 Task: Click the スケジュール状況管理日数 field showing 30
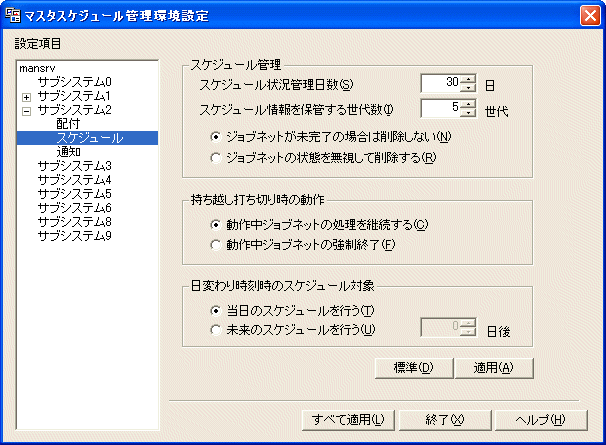coord(441,83)
